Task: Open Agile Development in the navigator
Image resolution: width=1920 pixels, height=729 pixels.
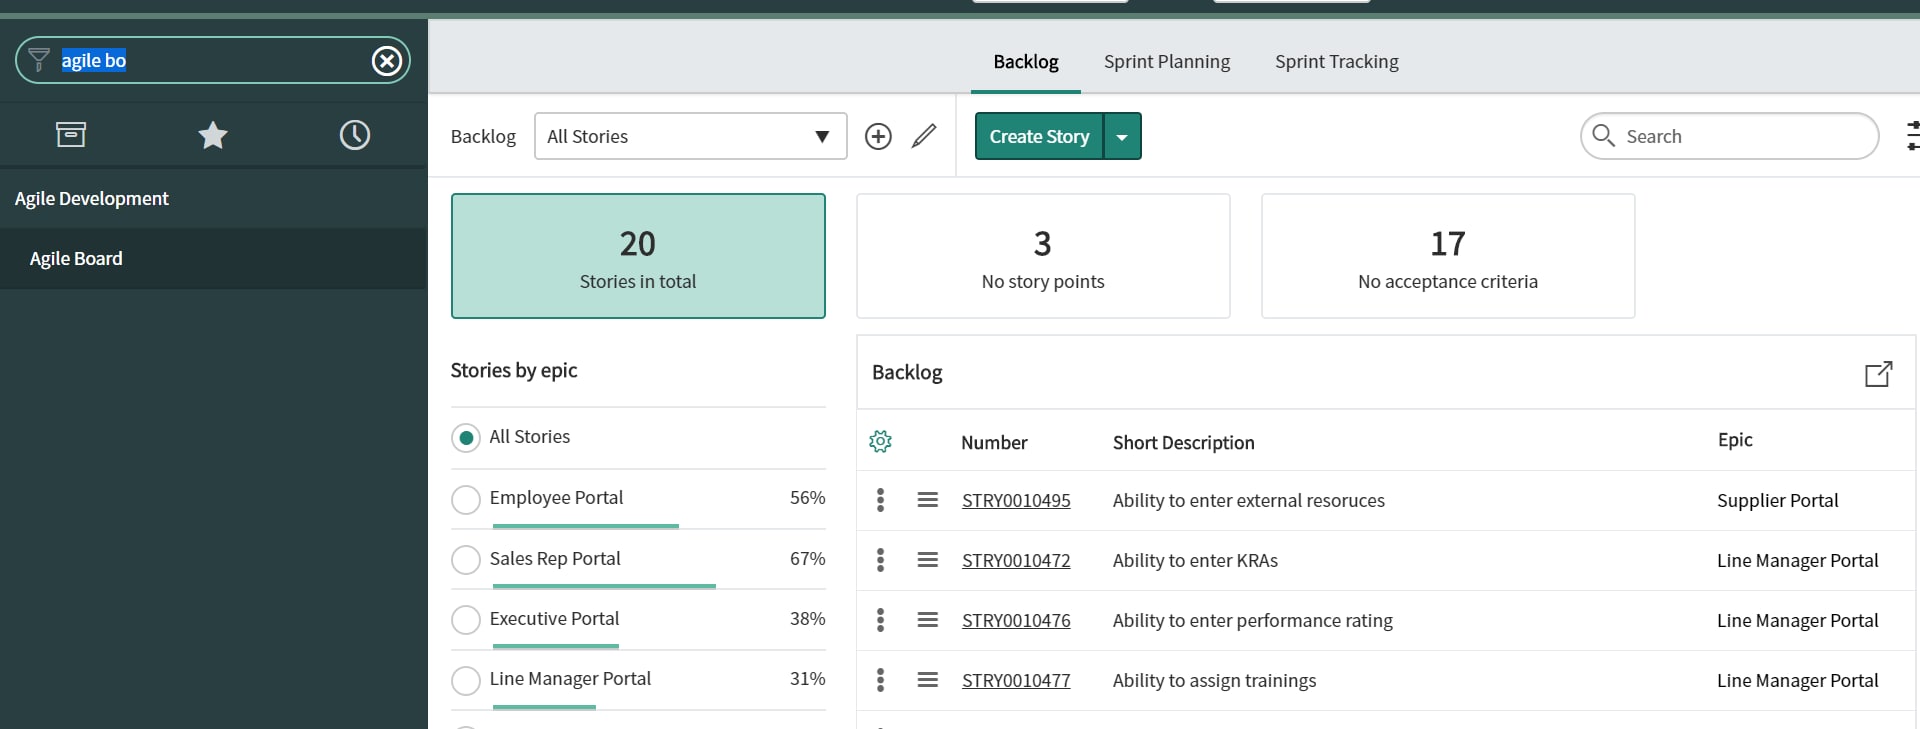Action: pyautogui.click(x=92, y=198)
